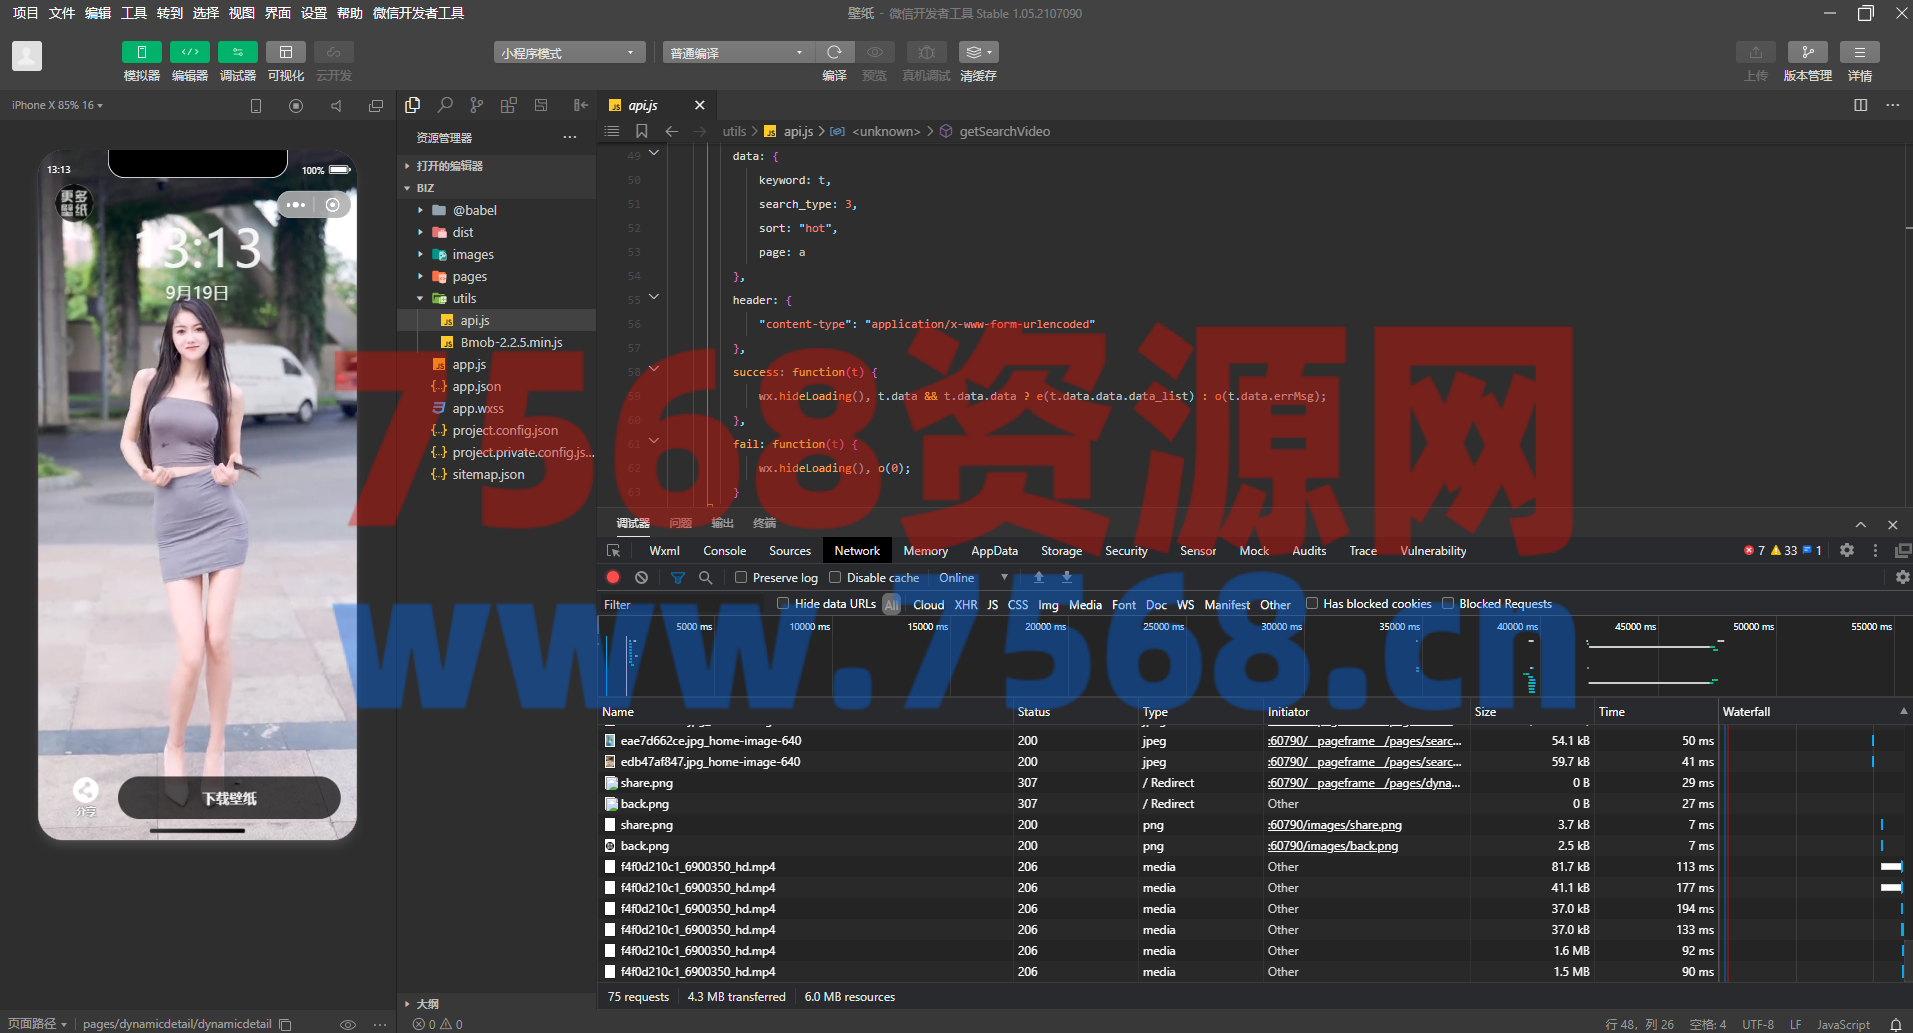Screen dimensions: 1913x1033
Task: Check the Hide data URLs option
Action: (783, 604)
